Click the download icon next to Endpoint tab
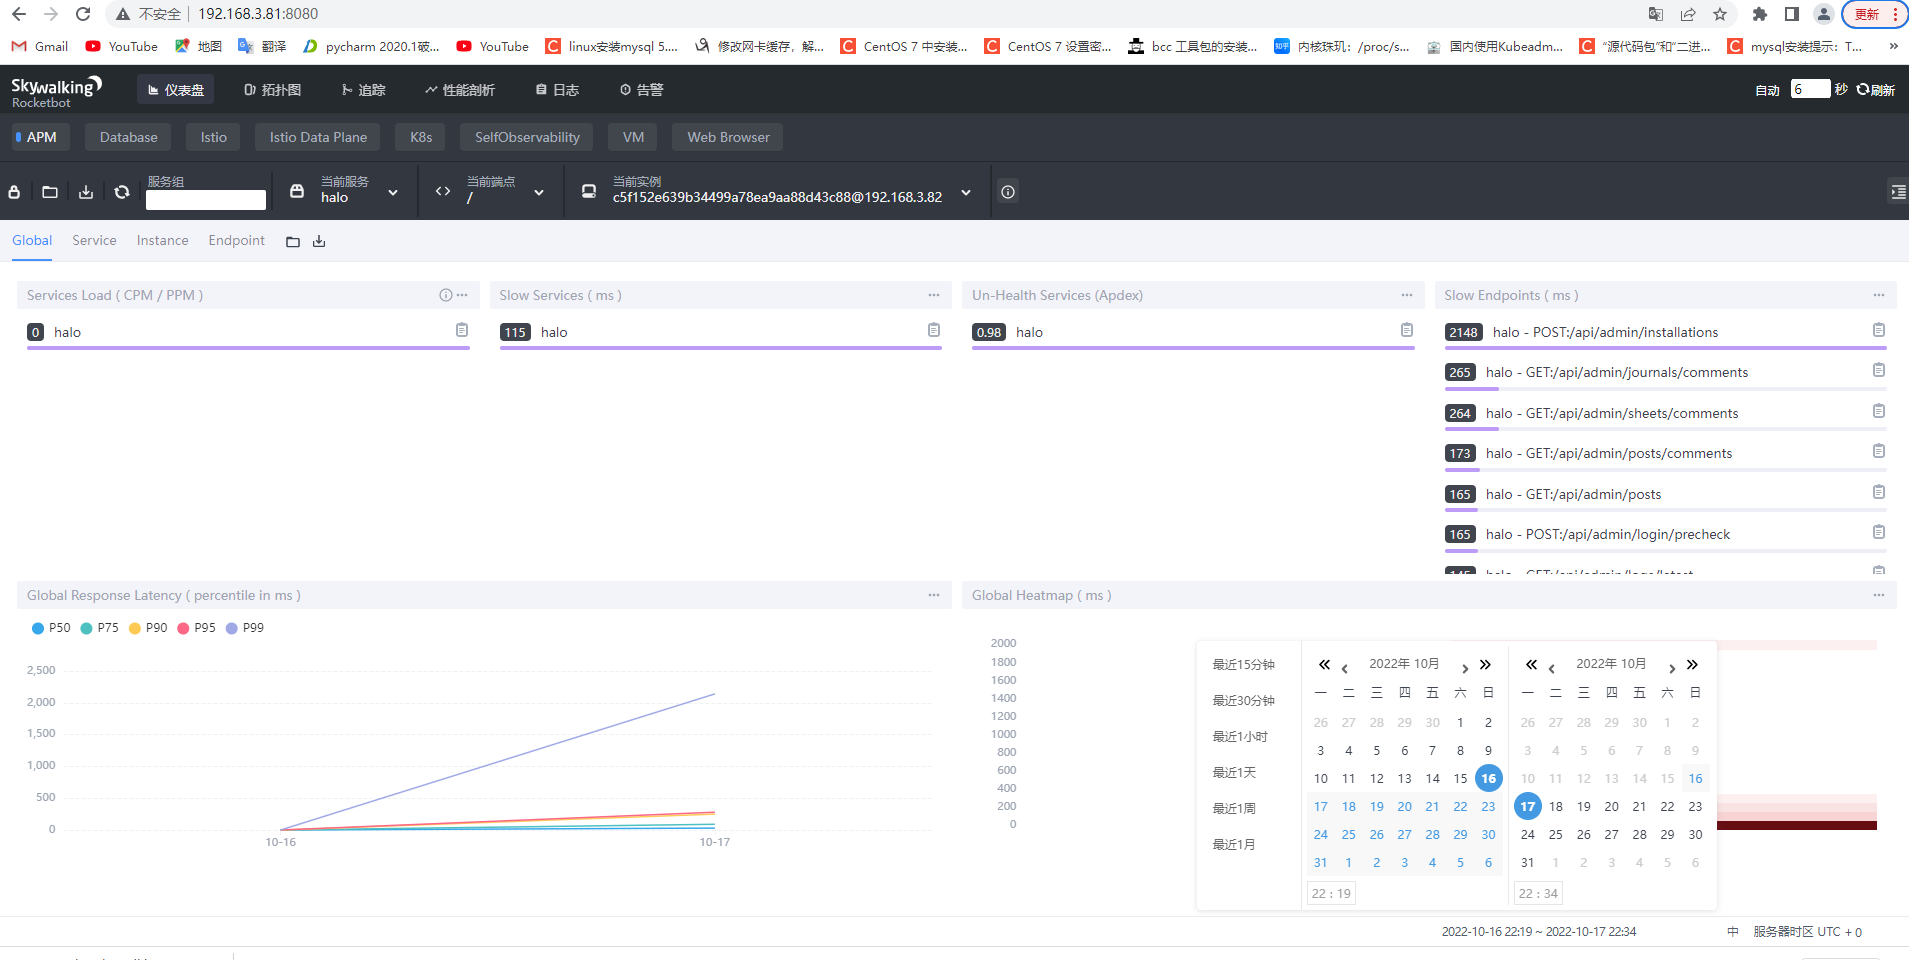This screenshot has width=1909, height=960. 319,242
